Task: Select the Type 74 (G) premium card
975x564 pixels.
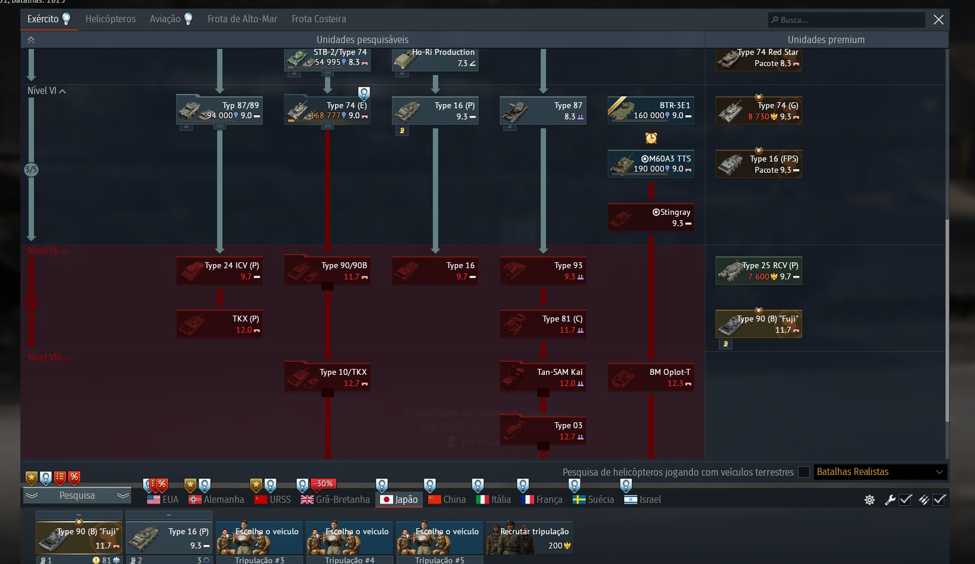Action: point(759,110)
